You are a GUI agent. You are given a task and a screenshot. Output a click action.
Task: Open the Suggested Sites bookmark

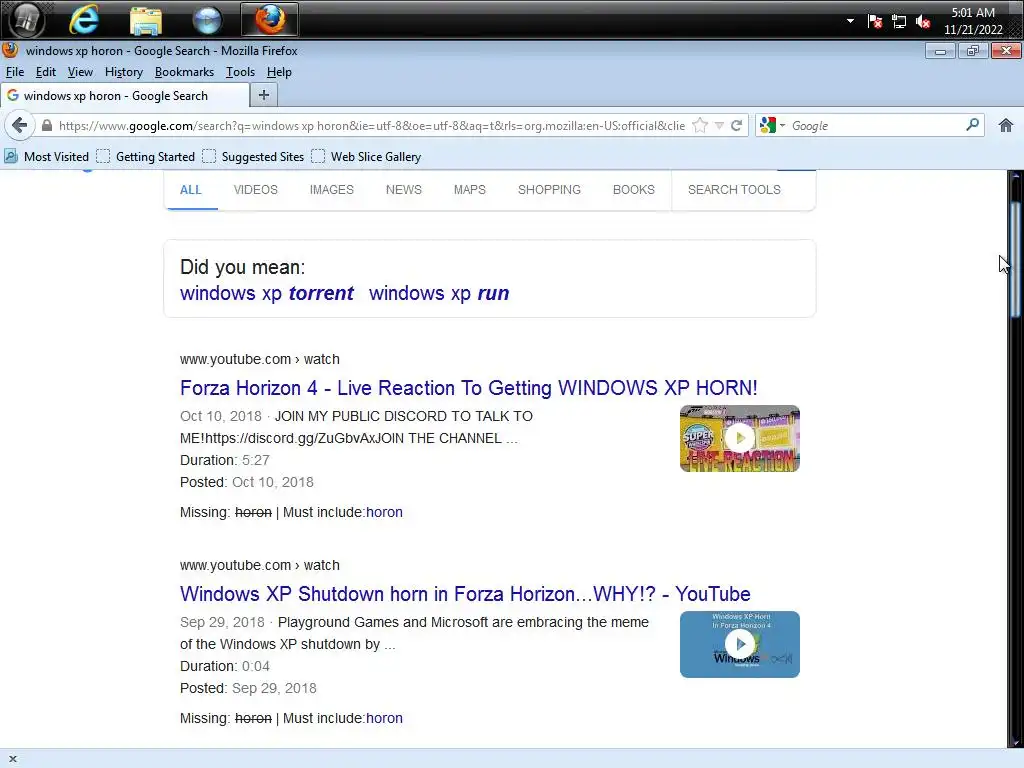(x=253, y=157)
